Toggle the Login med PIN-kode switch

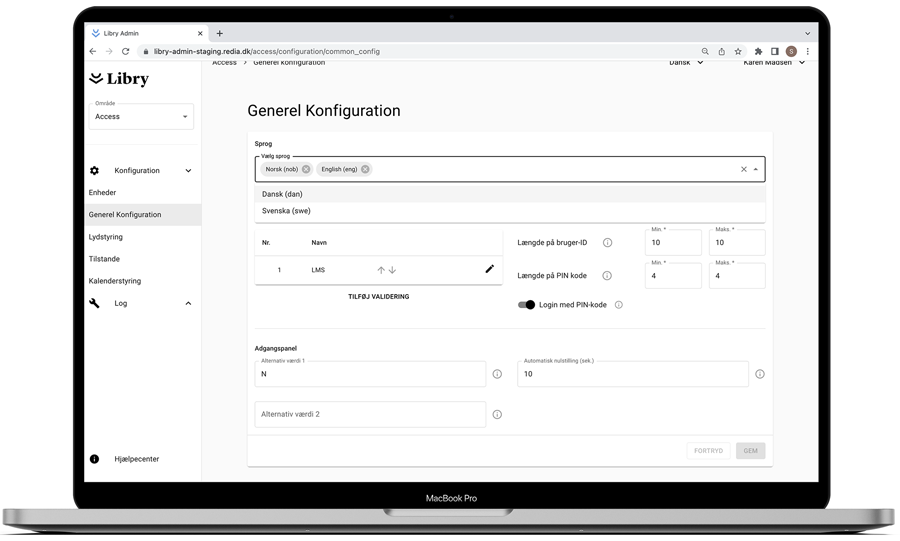click(526, 305)
